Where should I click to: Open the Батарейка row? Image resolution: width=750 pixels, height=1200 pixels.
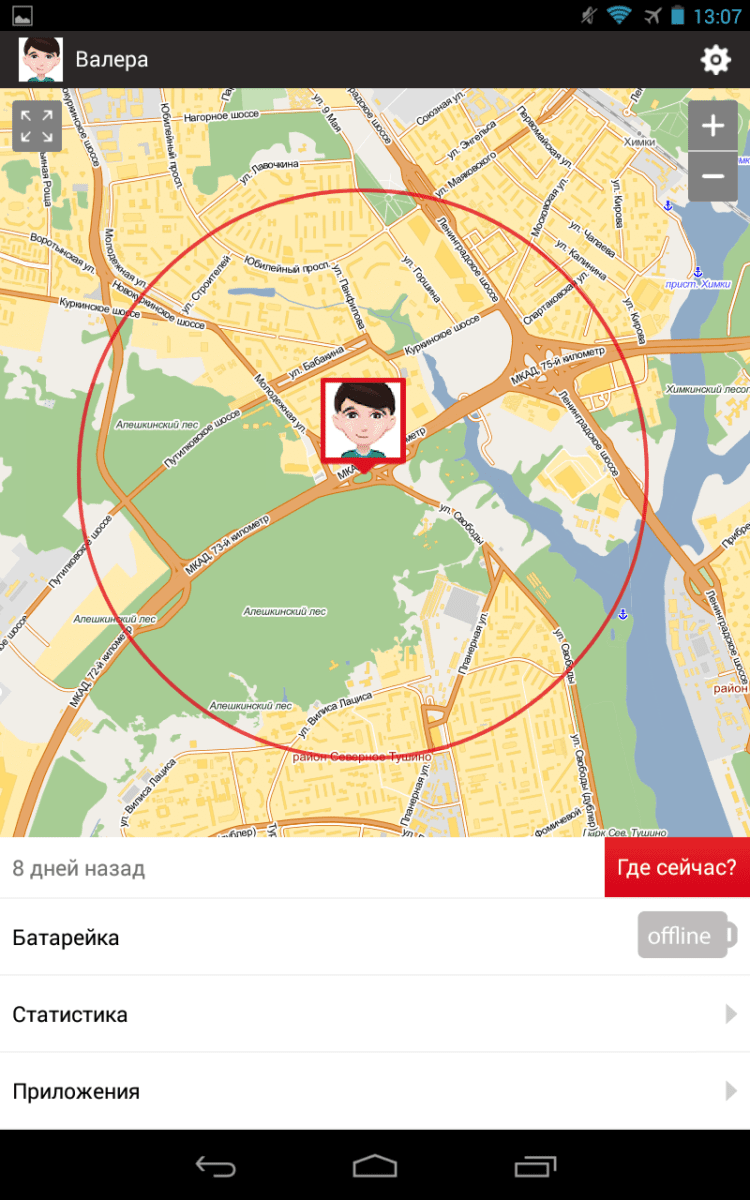coord(375,937)
